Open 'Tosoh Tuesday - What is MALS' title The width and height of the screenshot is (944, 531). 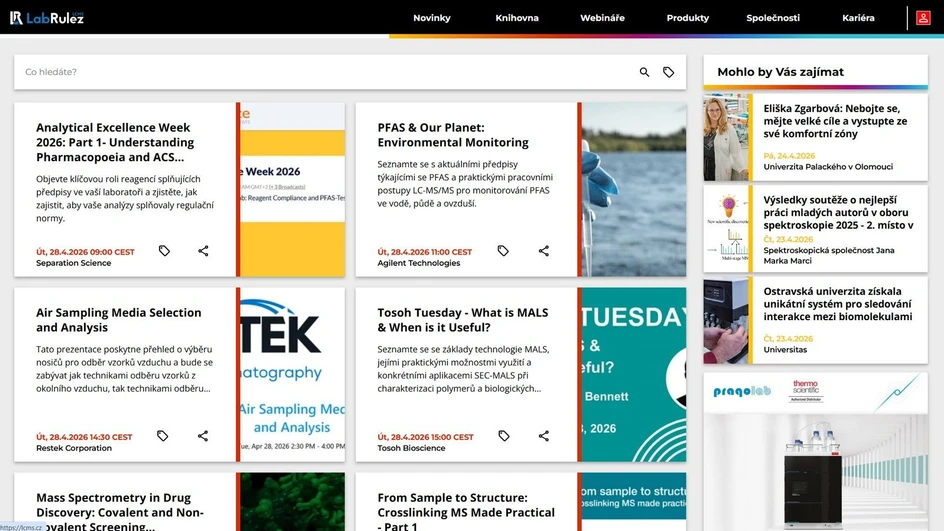[x=462, y=320]
